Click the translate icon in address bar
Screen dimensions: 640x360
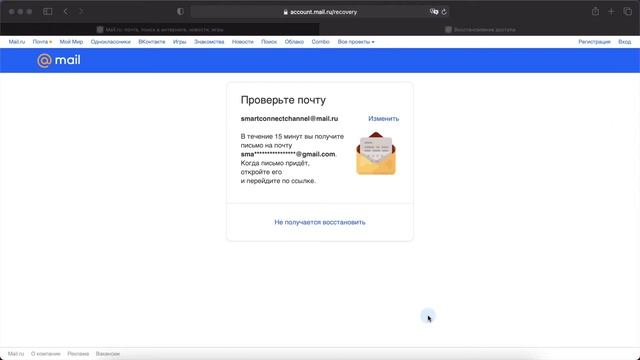[x=434, y=12]
